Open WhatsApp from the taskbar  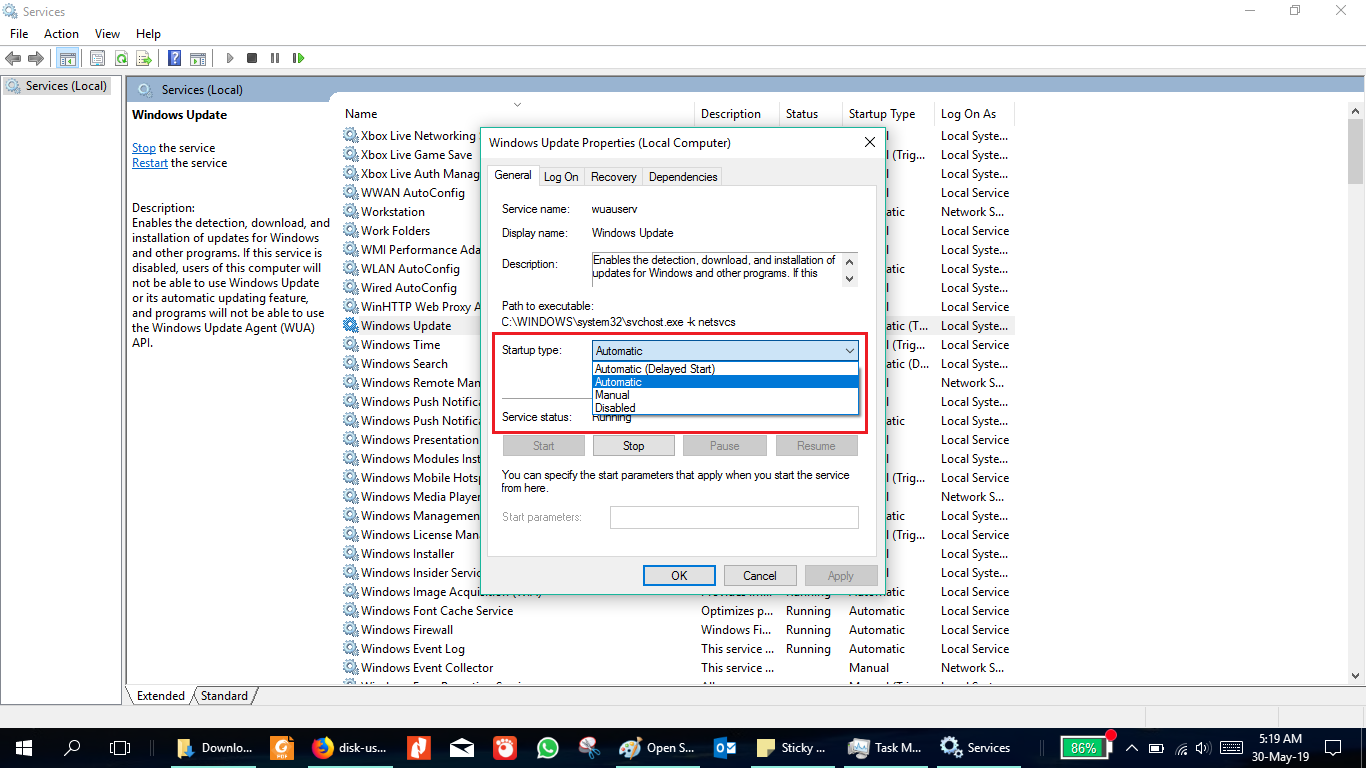pyautogui.click(x=547, y=747)
